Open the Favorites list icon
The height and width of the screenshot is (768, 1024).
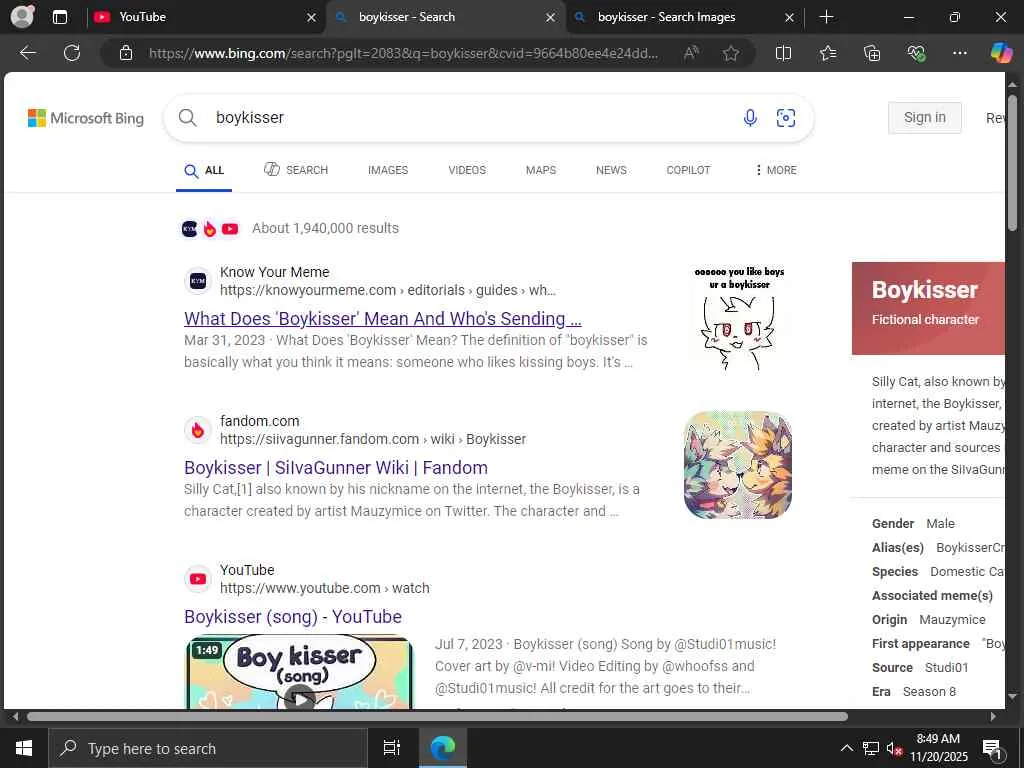click(827, 53)
